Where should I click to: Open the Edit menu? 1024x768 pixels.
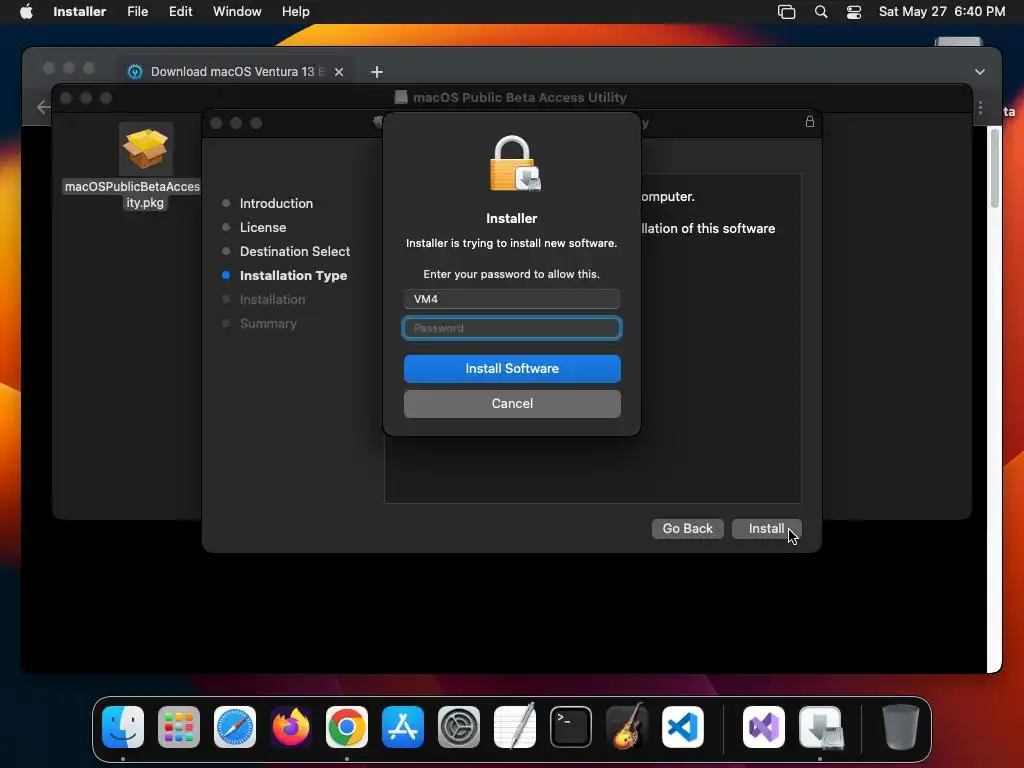[x=180, y=12]
